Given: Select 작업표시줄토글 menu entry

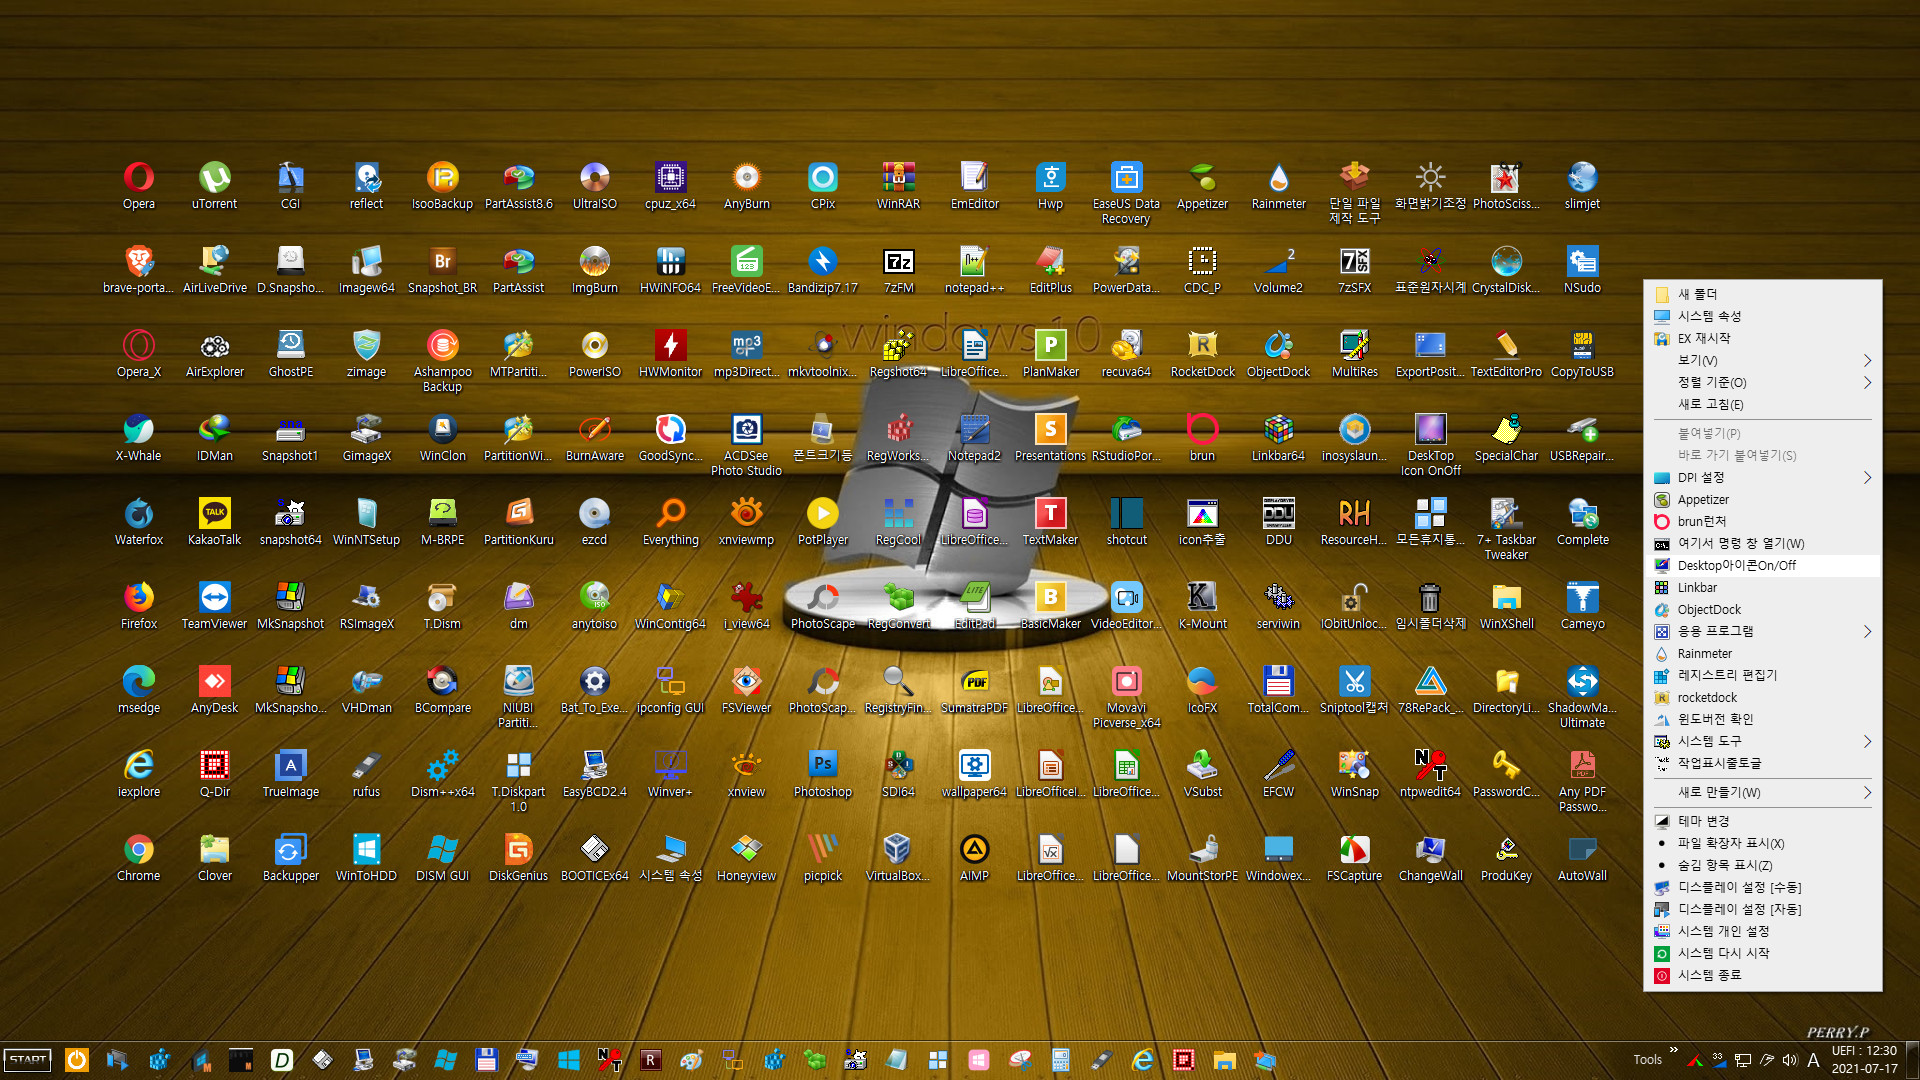Looking at the screenshot, I should pos(1762,763).
